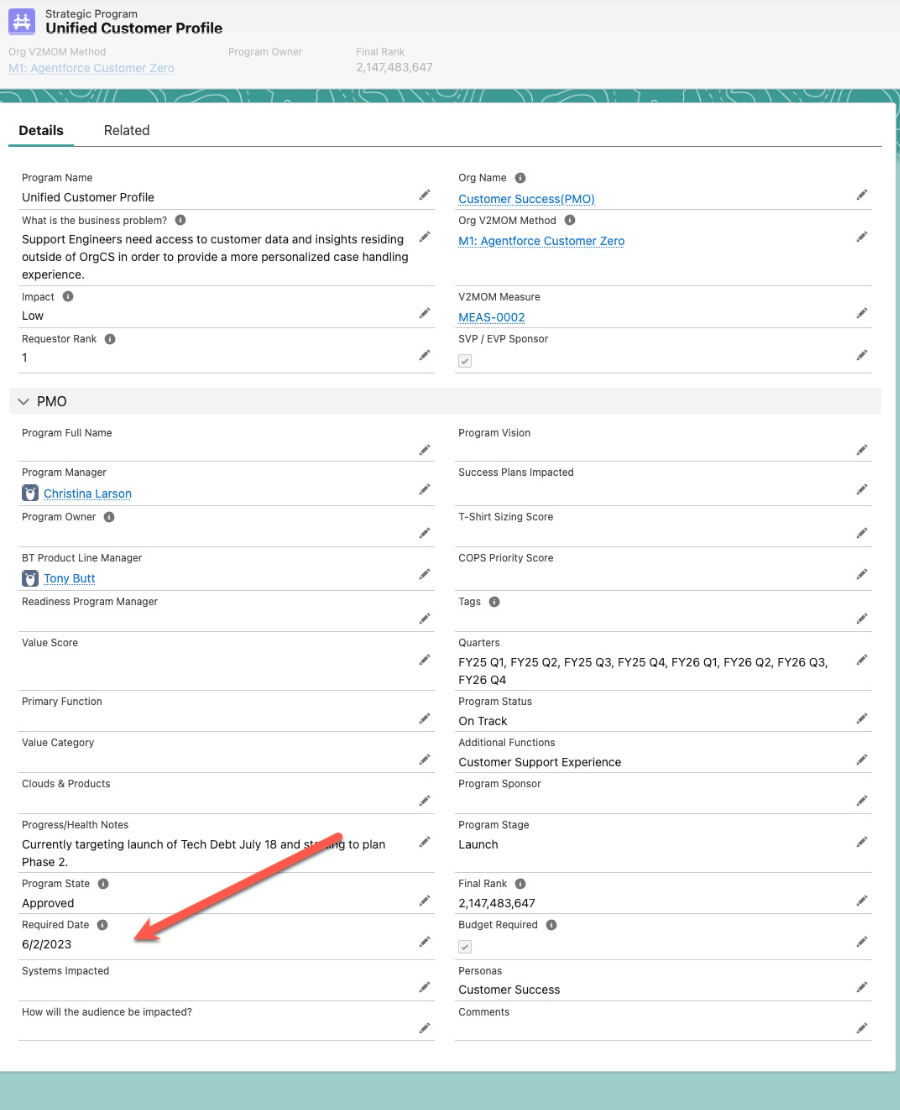Edit Program Manager pencil icon
This screenshot has width=900, height=1110.
click(x=424, y=489)
